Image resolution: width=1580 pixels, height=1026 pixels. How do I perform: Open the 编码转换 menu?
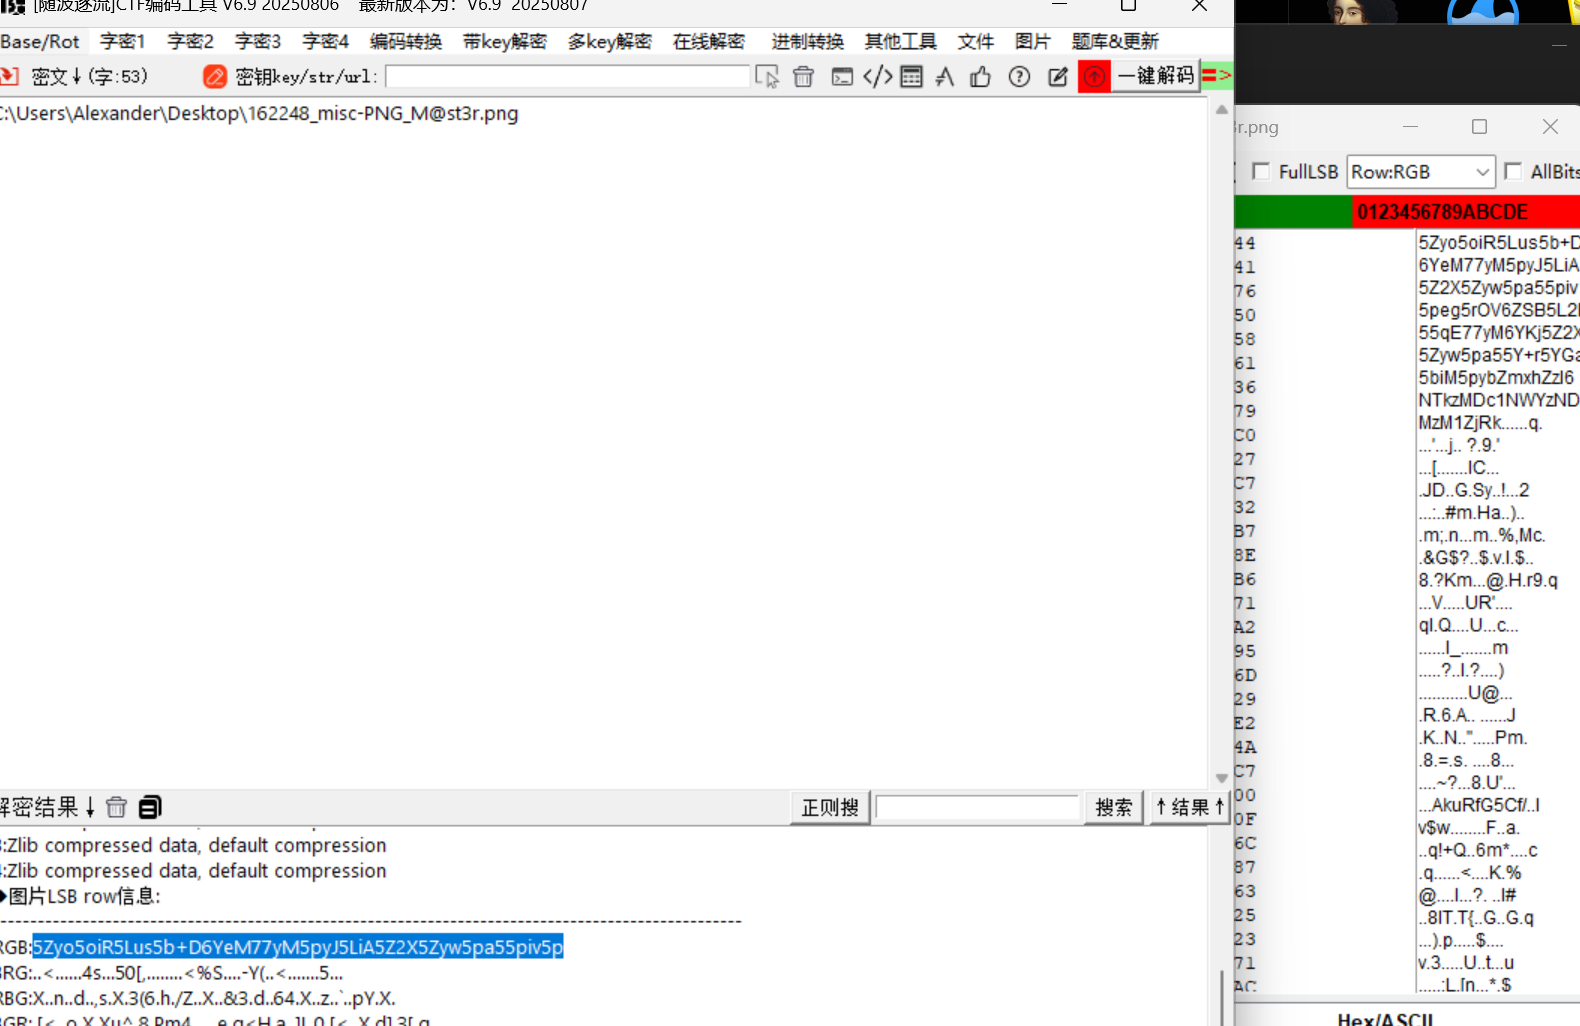point(406,41)
